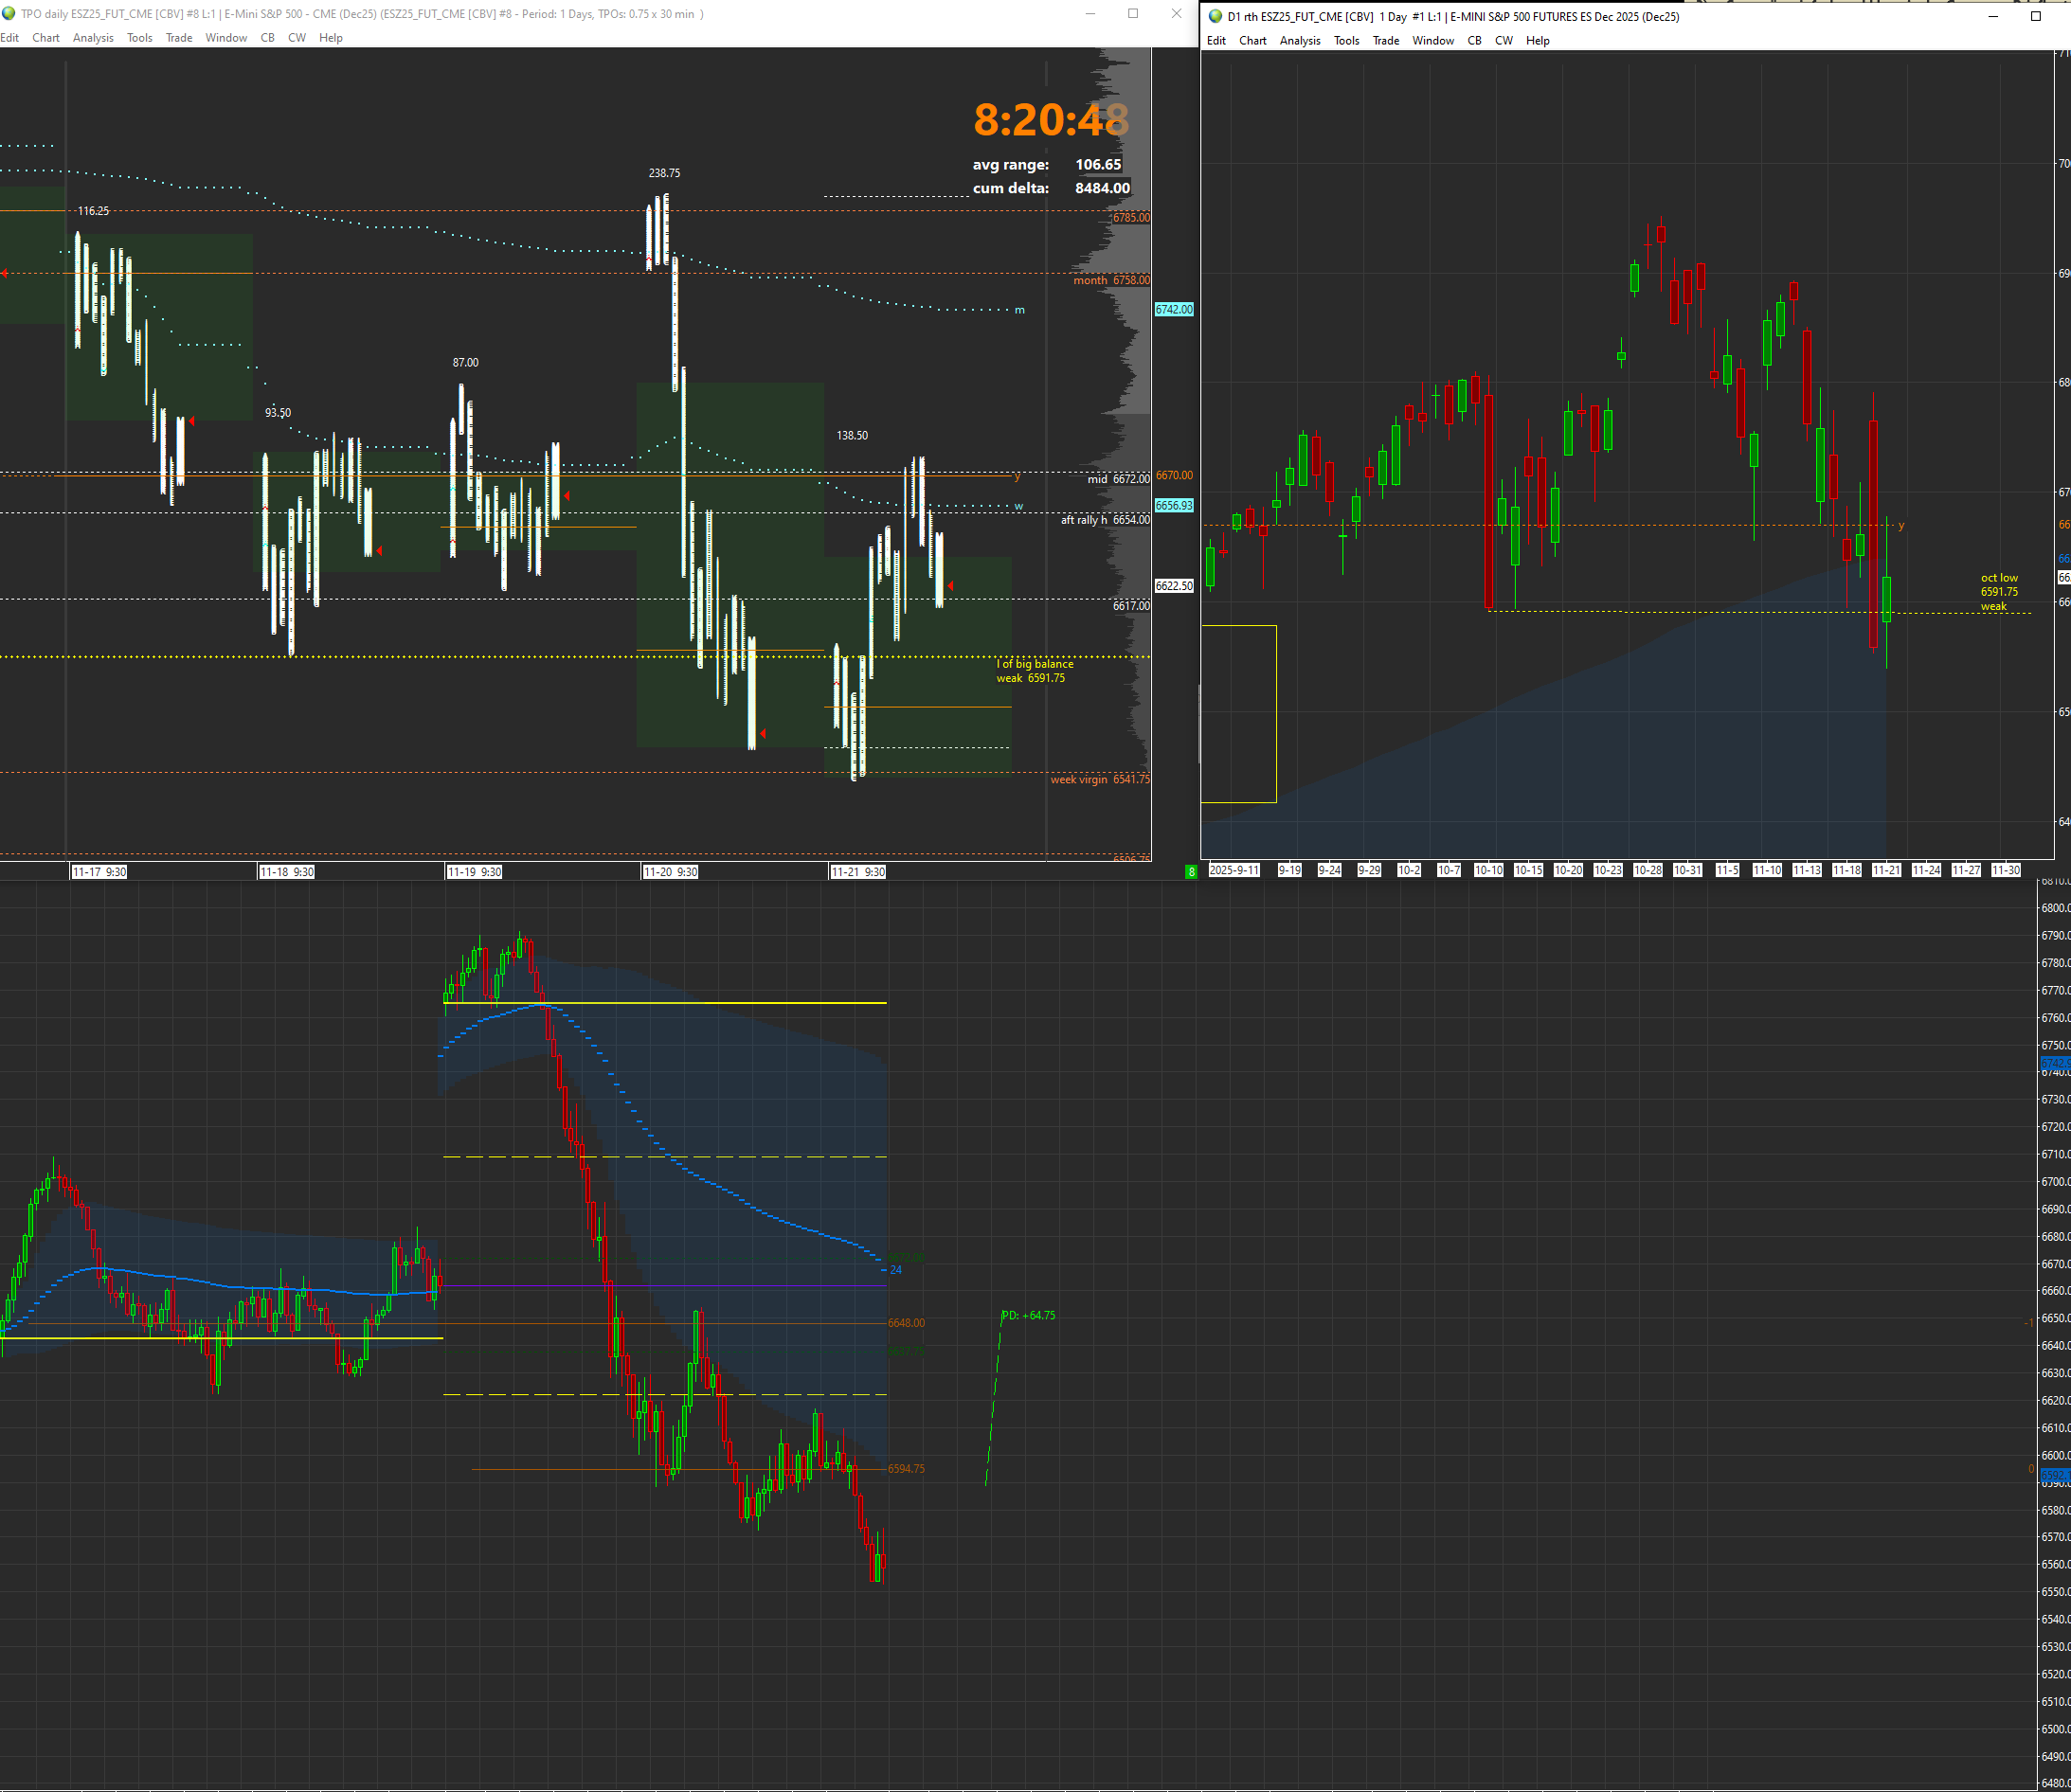Click the 6648.00 level label on intraday chart
The width and height of the screenshot is (2071, 1792).
click(906, 1323)
